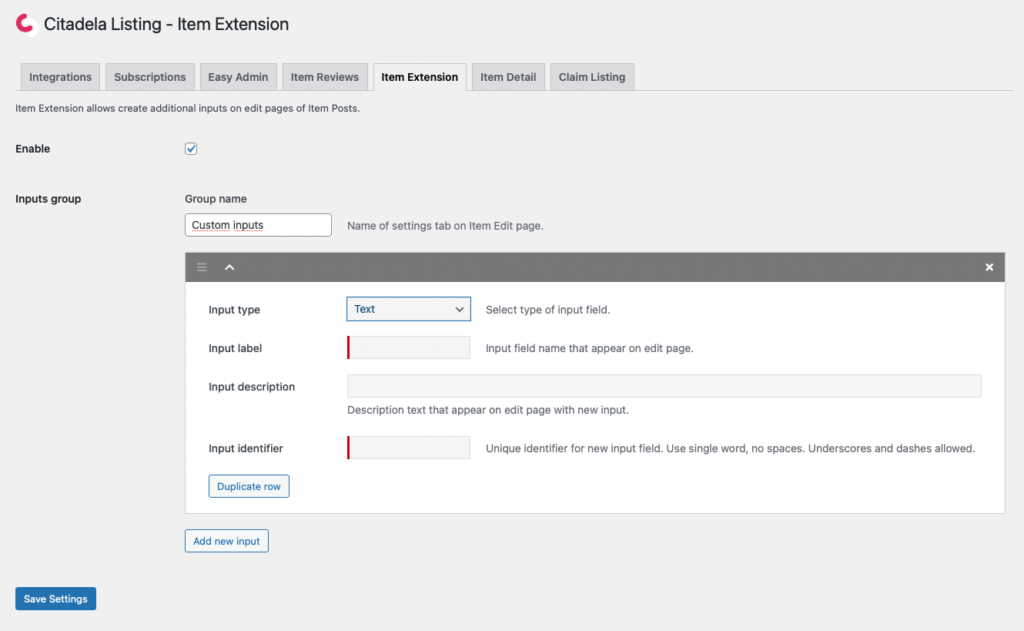The height and width of the screenshot is (631, 1024).
Task: Click the drag handle icon on input row
Action: click(202, 267)
